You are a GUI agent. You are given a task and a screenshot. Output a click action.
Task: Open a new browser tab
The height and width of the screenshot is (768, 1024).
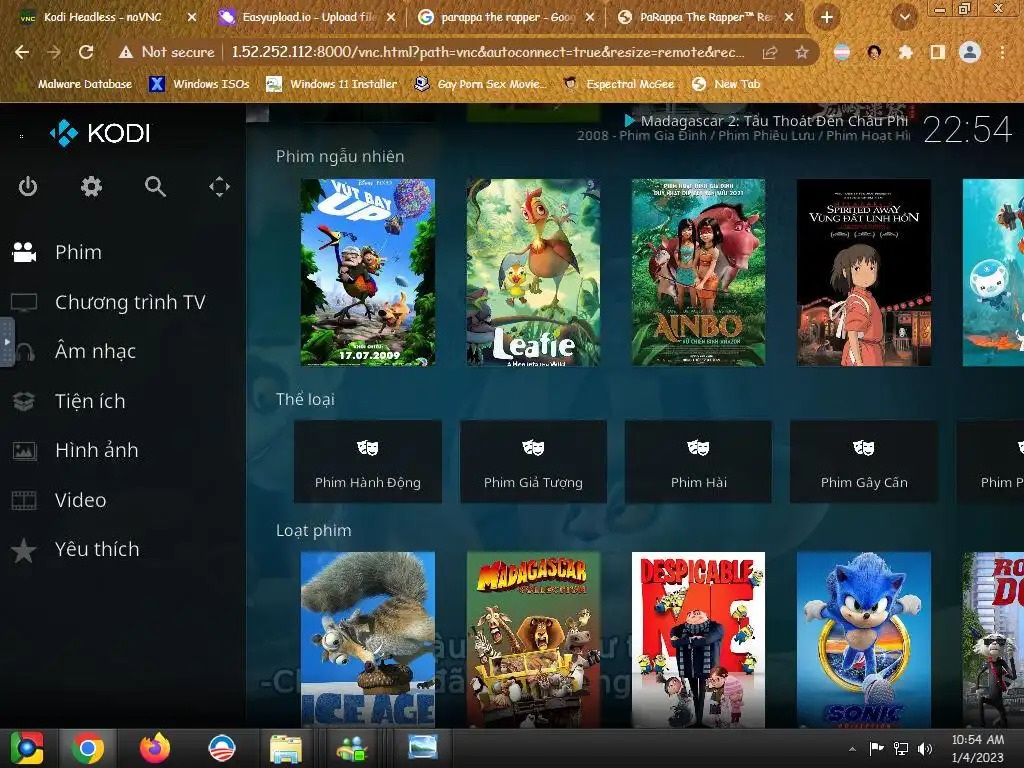[827, 17]
